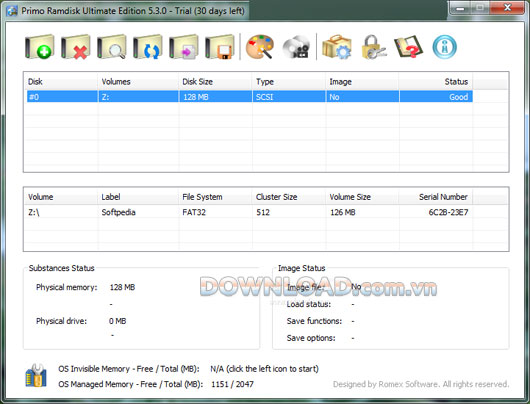Image resolution: width=530 pixels, height=404 pixels.
Task: Click the 512 cluster size cell
Action: (x=263, y=212)
